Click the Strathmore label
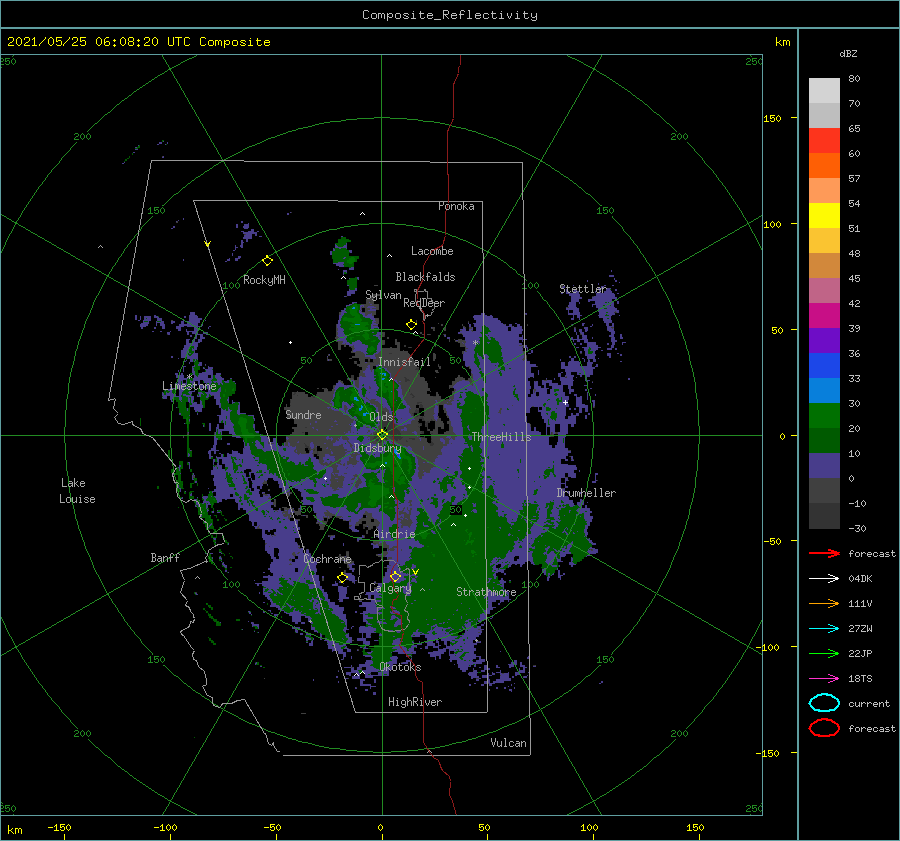The height and width of the screenshot is (841, 900). [x=486, y=592]
